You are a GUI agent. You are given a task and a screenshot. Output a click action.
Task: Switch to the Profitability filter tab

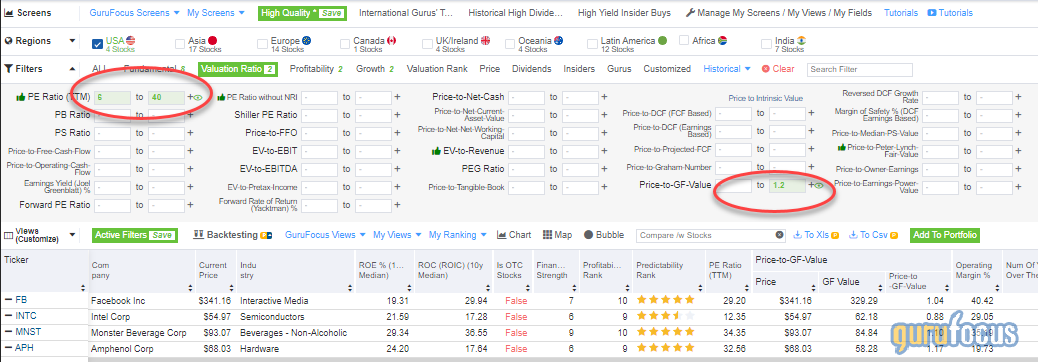click(x=316, y=69)
